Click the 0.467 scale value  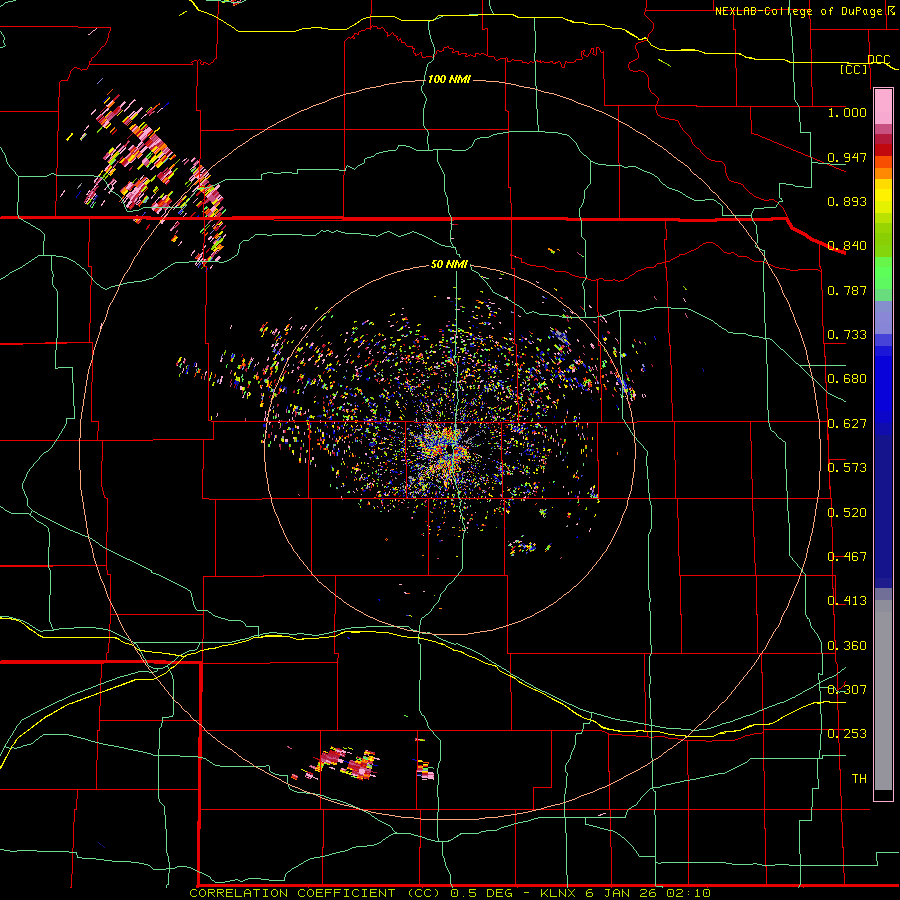coord(847,557)
